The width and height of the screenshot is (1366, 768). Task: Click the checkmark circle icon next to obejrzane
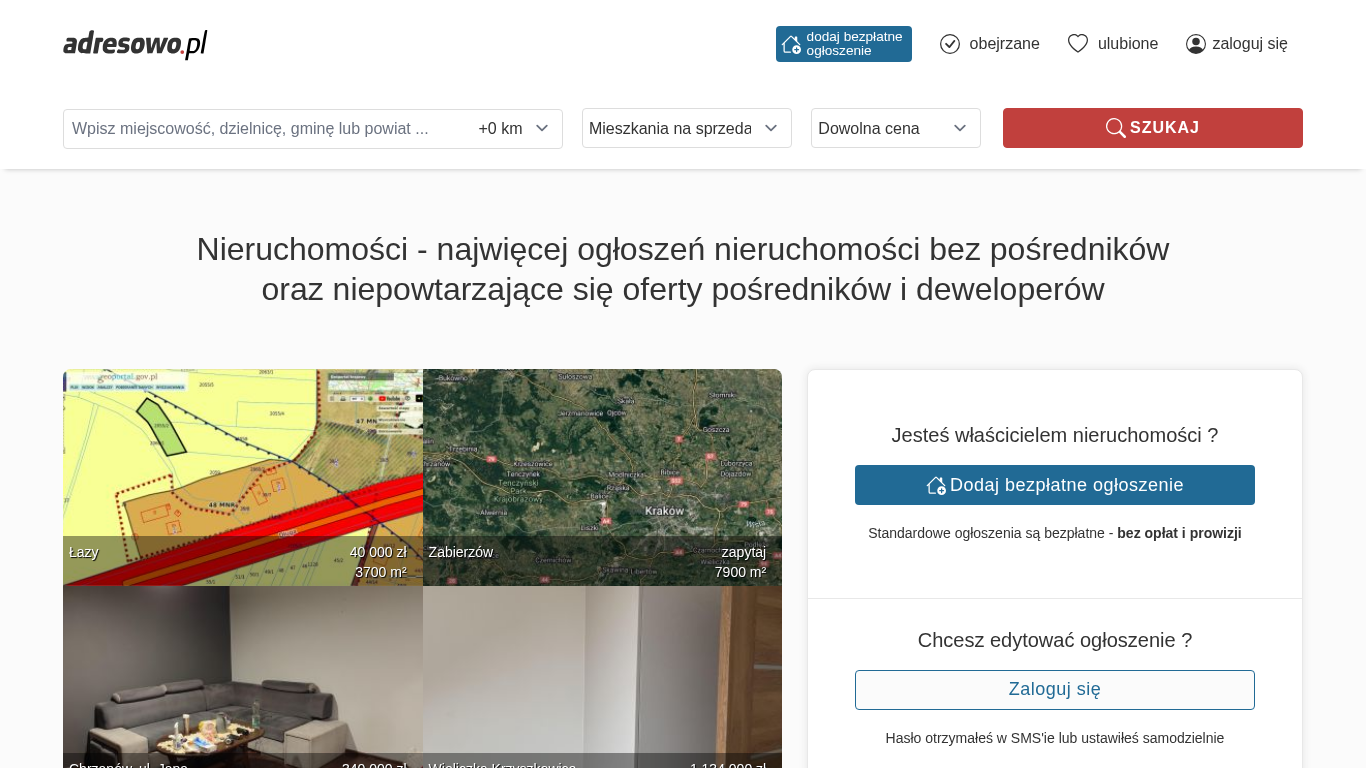pyautogui.click(x=950, y=44)
